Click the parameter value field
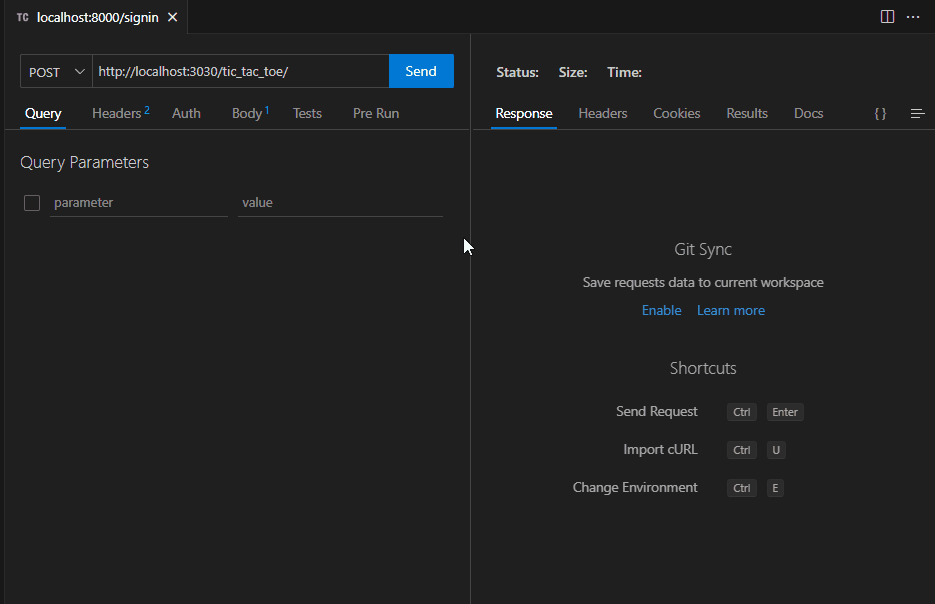This screenshot has width=935, height=604. point(340,203)
